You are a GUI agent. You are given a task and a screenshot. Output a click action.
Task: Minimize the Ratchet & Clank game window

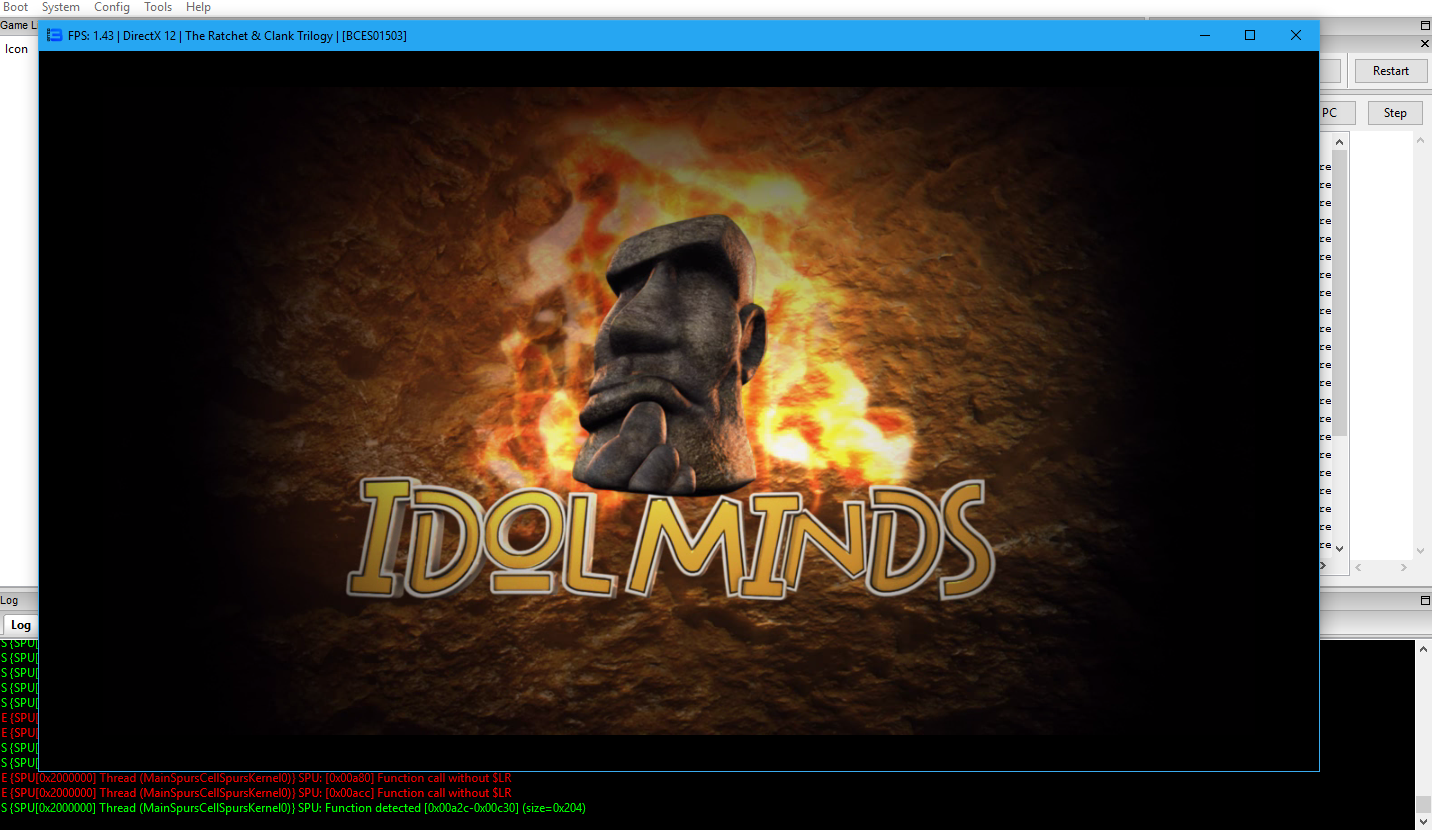pos(1204,35)
